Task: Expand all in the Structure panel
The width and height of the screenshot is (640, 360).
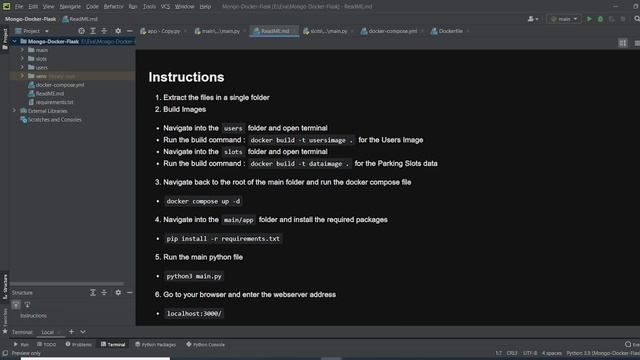Action: pyautogui.click(x=93, y=293)
